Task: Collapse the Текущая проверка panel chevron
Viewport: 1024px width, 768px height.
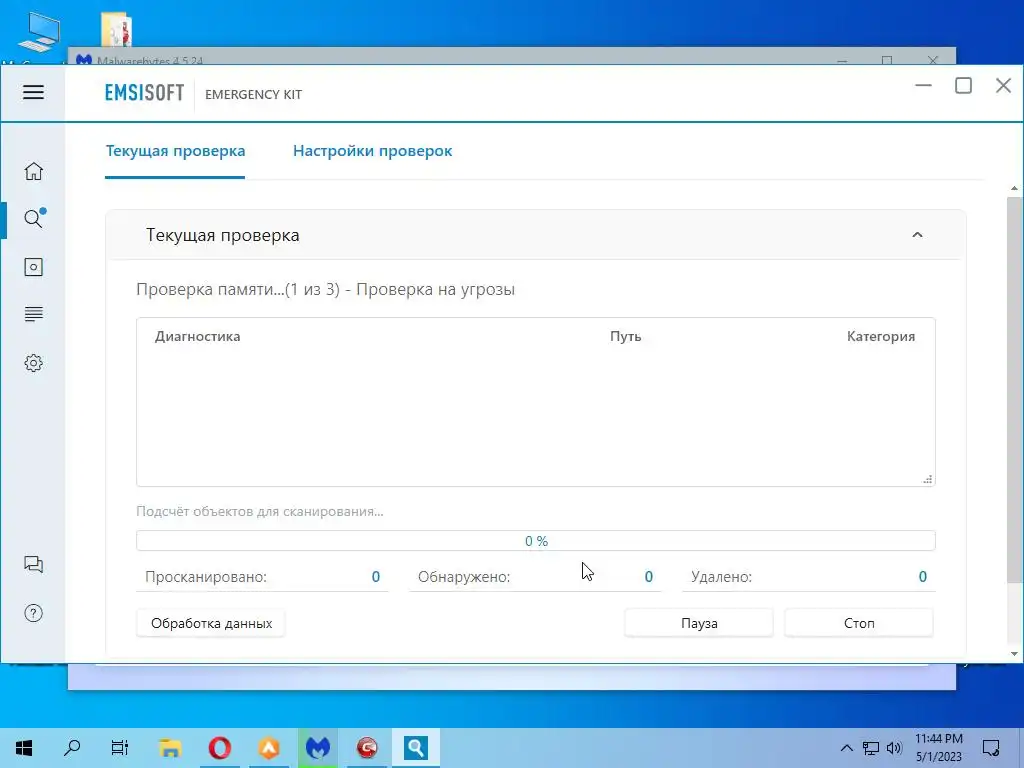Action: [917, 235]
